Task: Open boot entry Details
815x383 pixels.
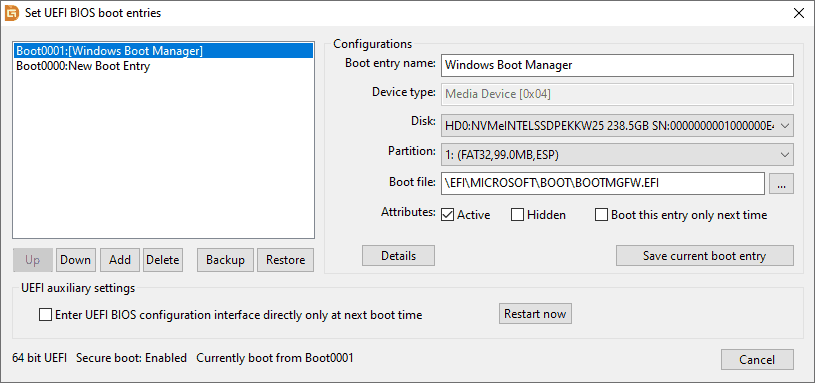Action: 398,256
